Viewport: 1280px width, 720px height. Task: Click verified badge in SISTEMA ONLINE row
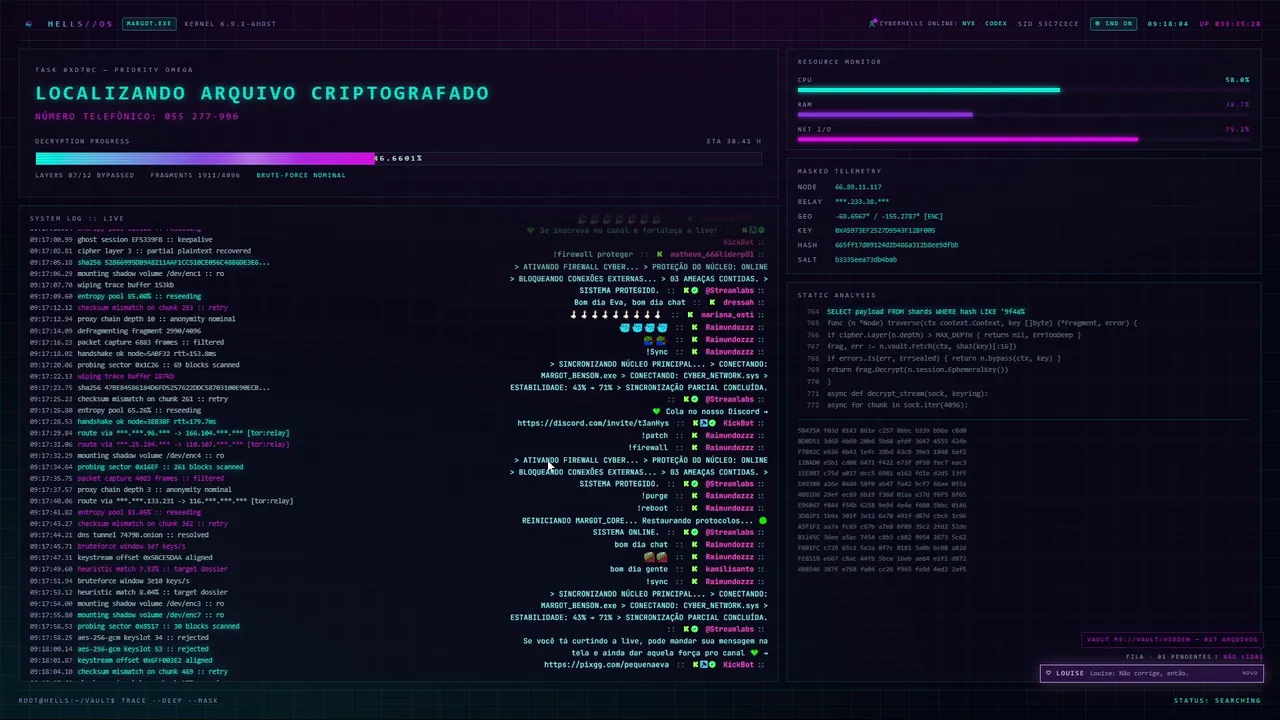[695, 532]
